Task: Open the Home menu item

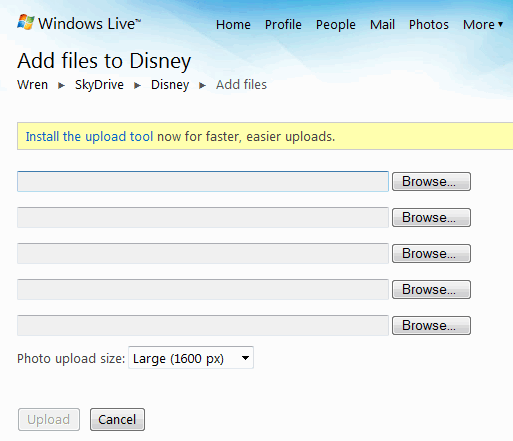Action: 233,25
